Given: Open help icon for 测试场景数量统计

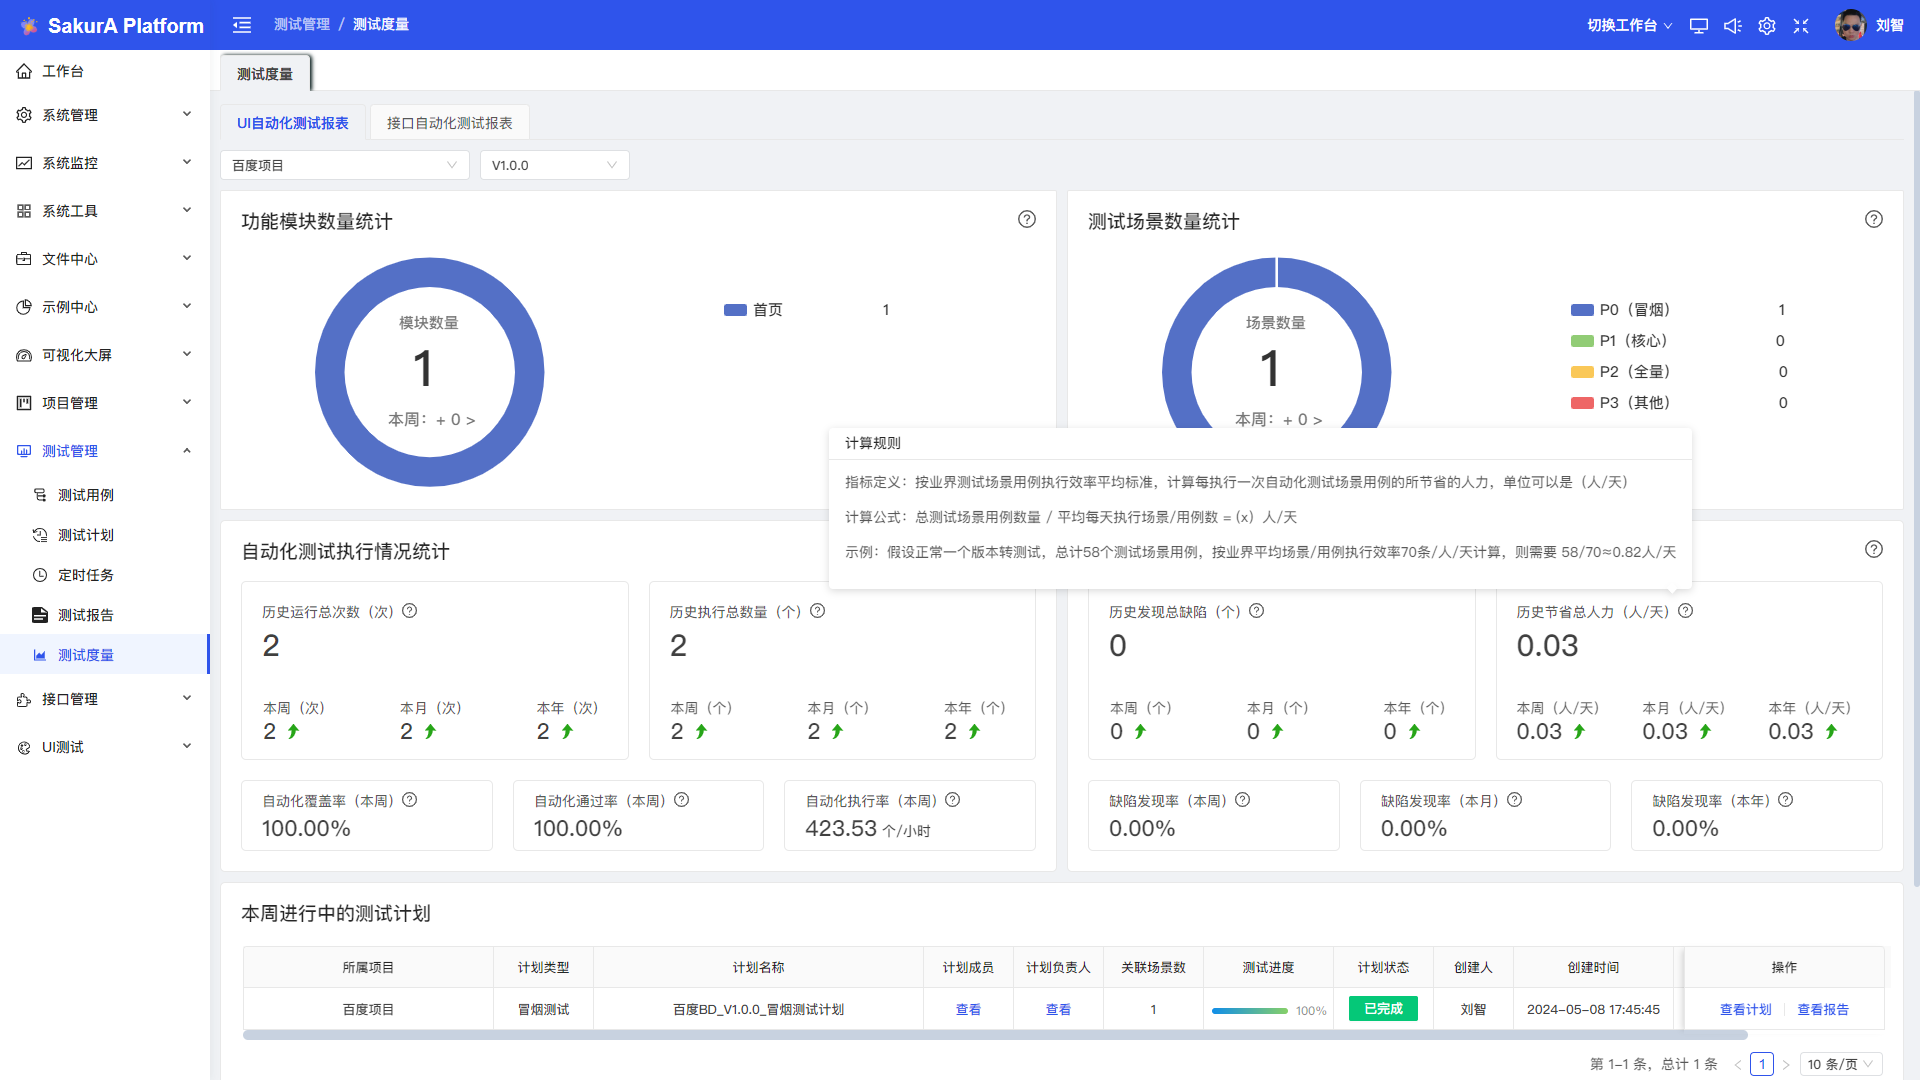Looking at the screenshot, I should point(1874,219).
